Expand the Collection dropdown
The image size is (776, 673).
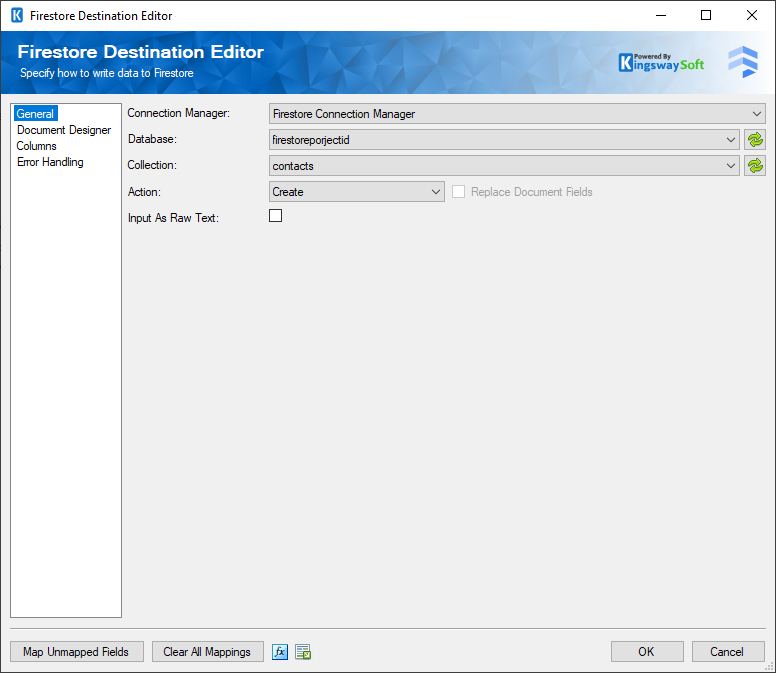coord(504,165)
